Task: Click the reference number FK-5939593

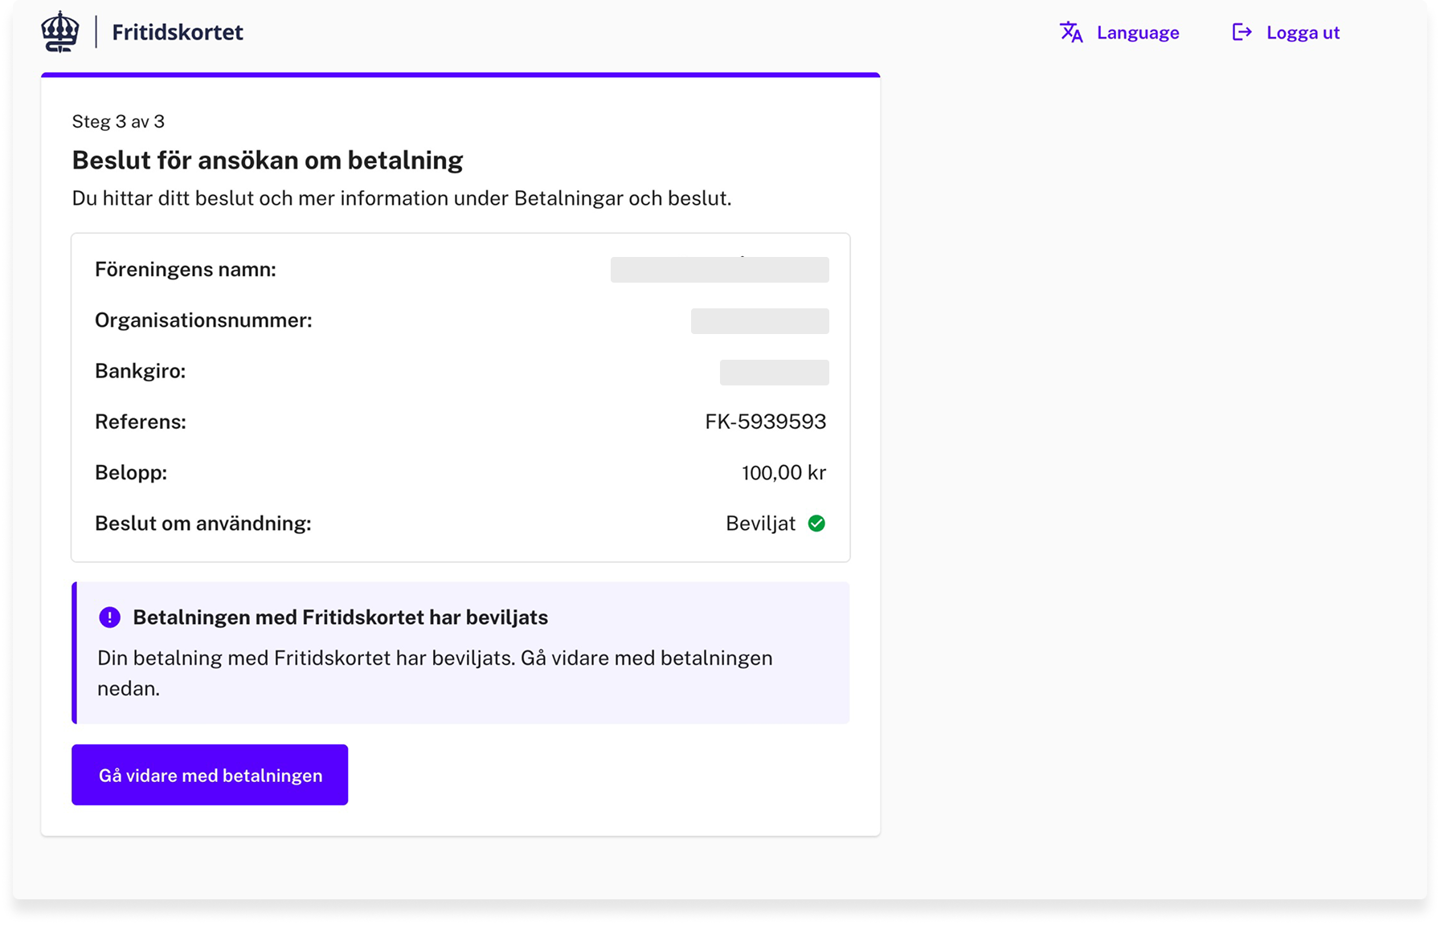Action: click(765, 421)
